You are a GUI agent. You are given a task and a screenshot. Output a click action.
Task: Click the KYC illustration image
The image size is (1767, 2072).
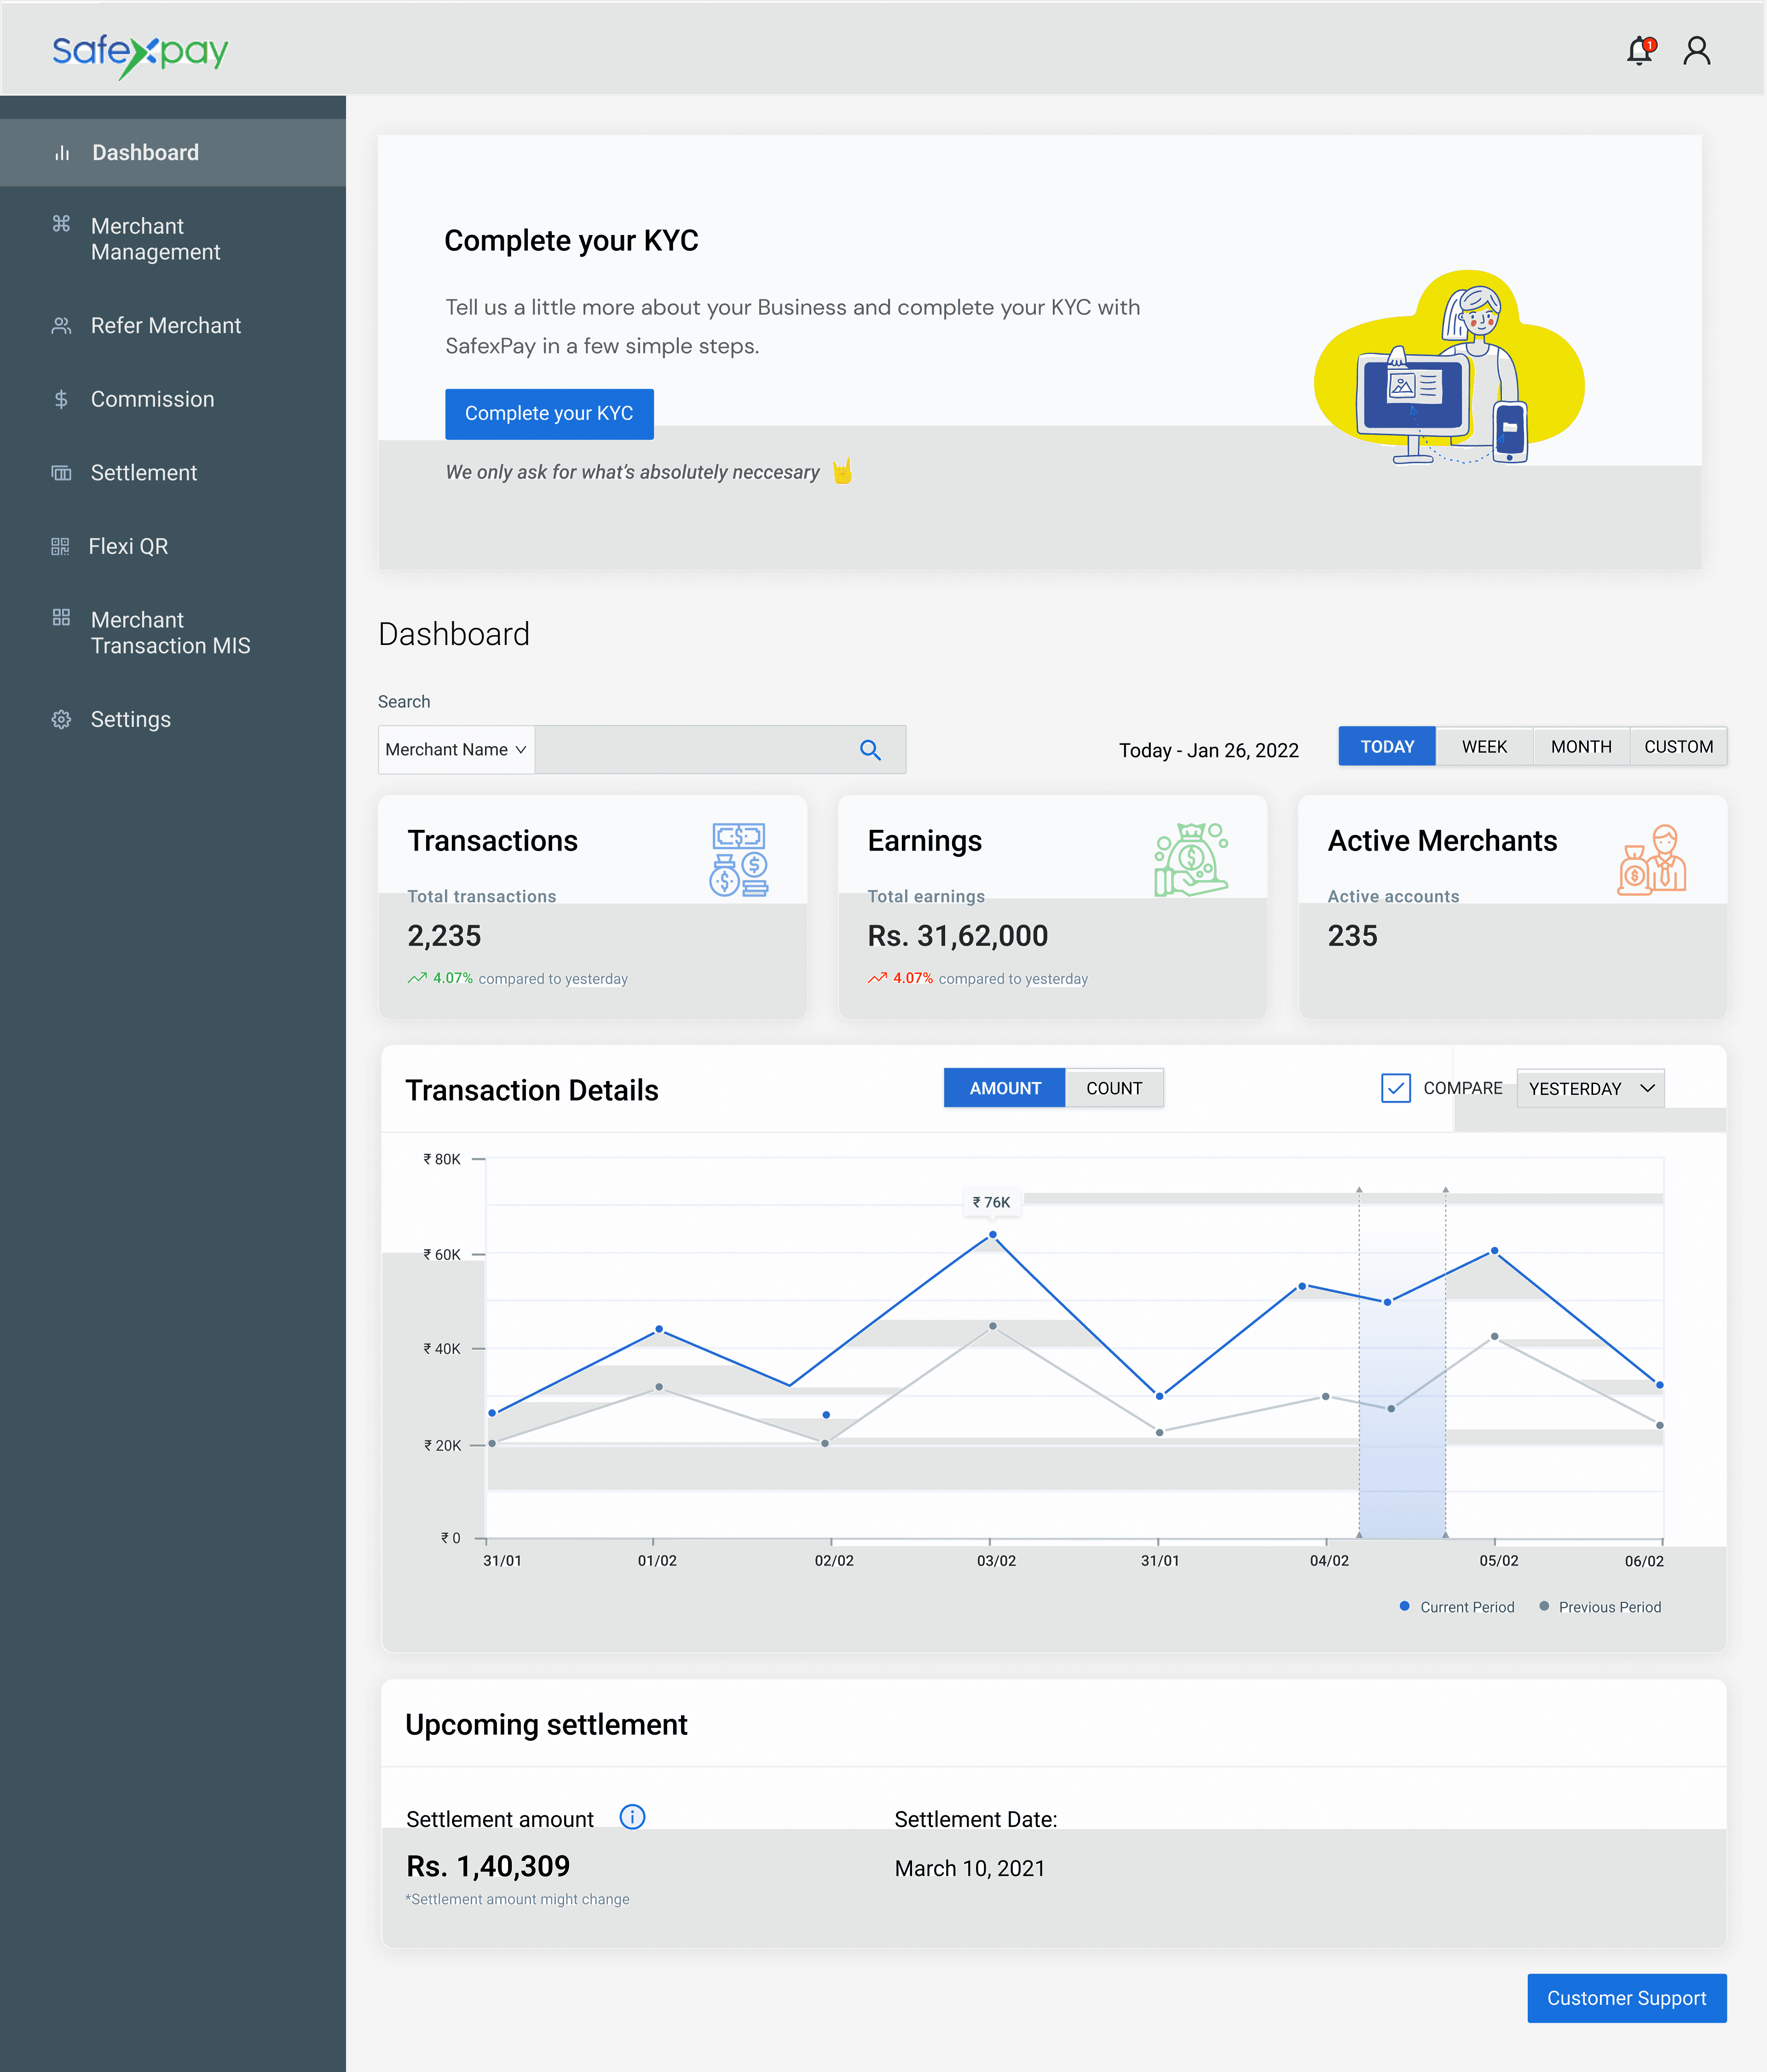[x=1449, y=367]
